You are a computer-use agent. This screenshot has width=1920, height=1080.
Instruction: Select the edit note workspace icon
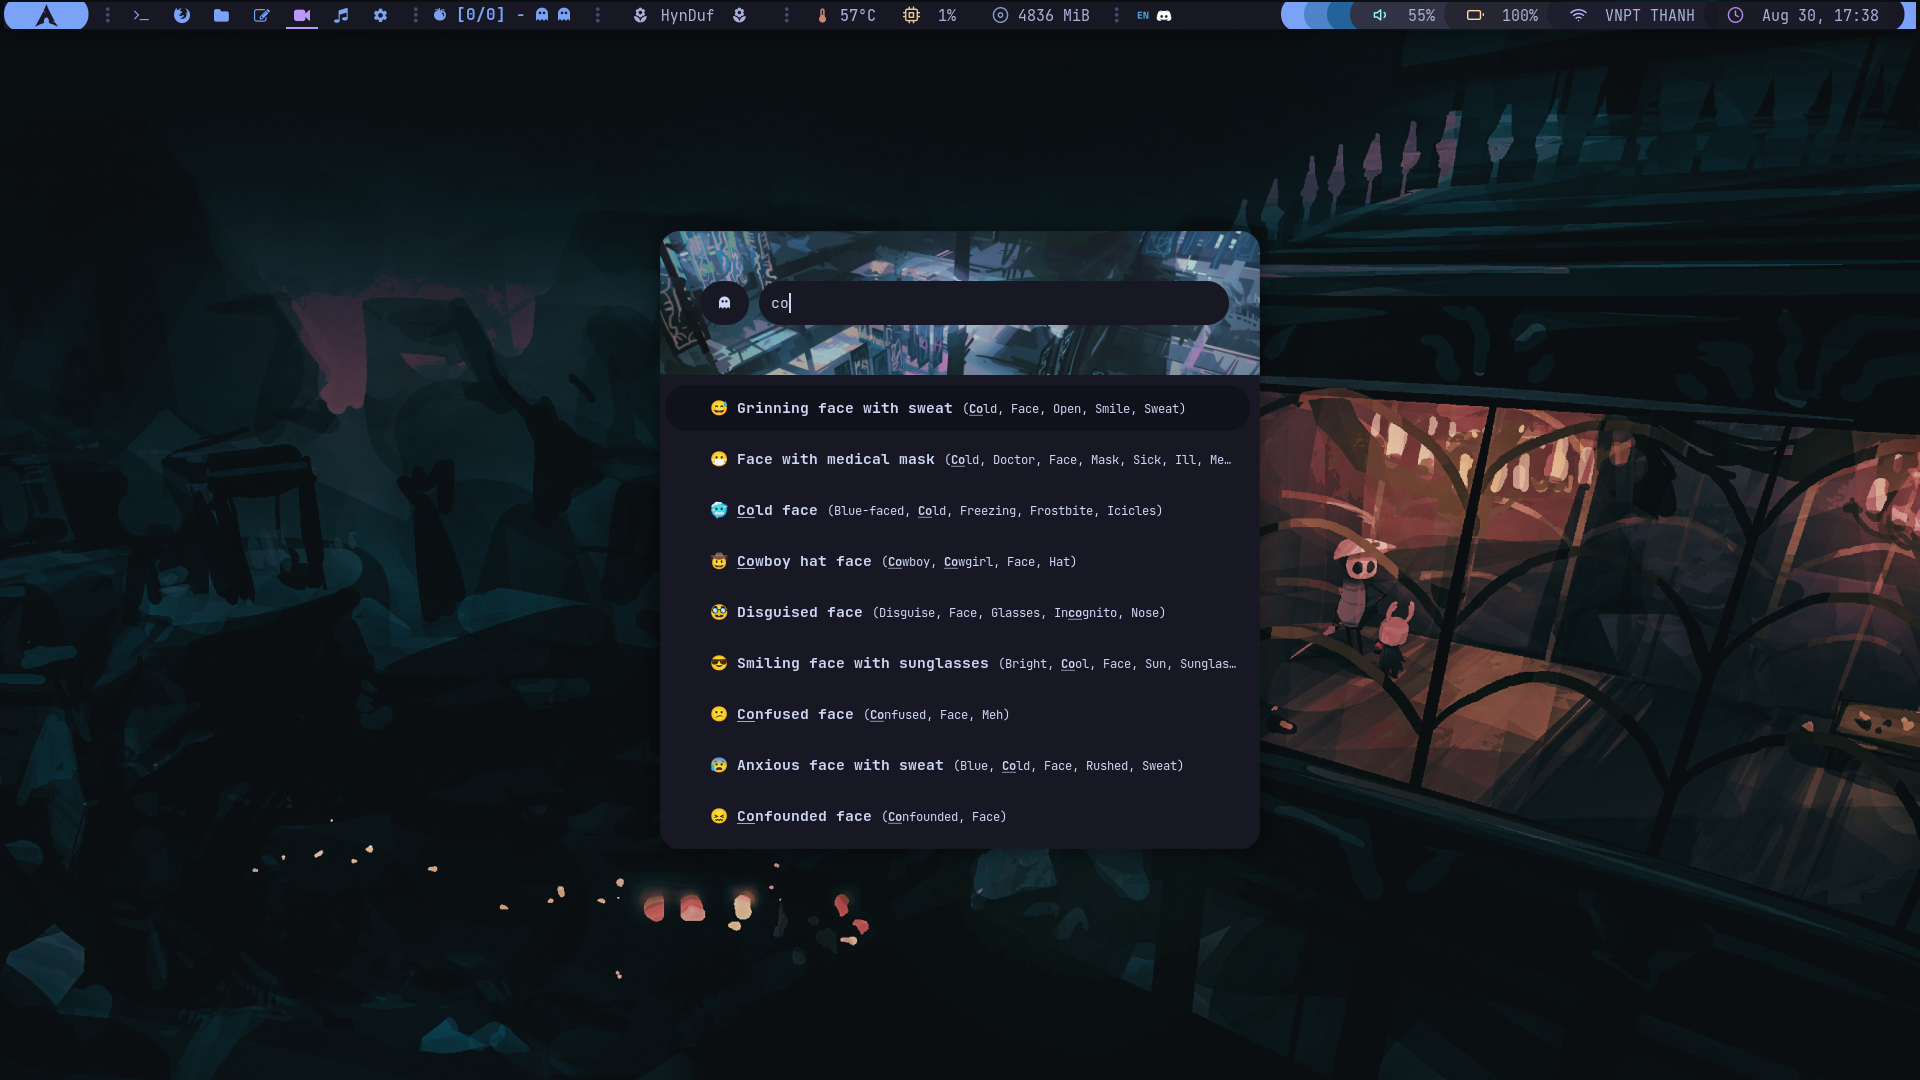[x=261, y=15]
